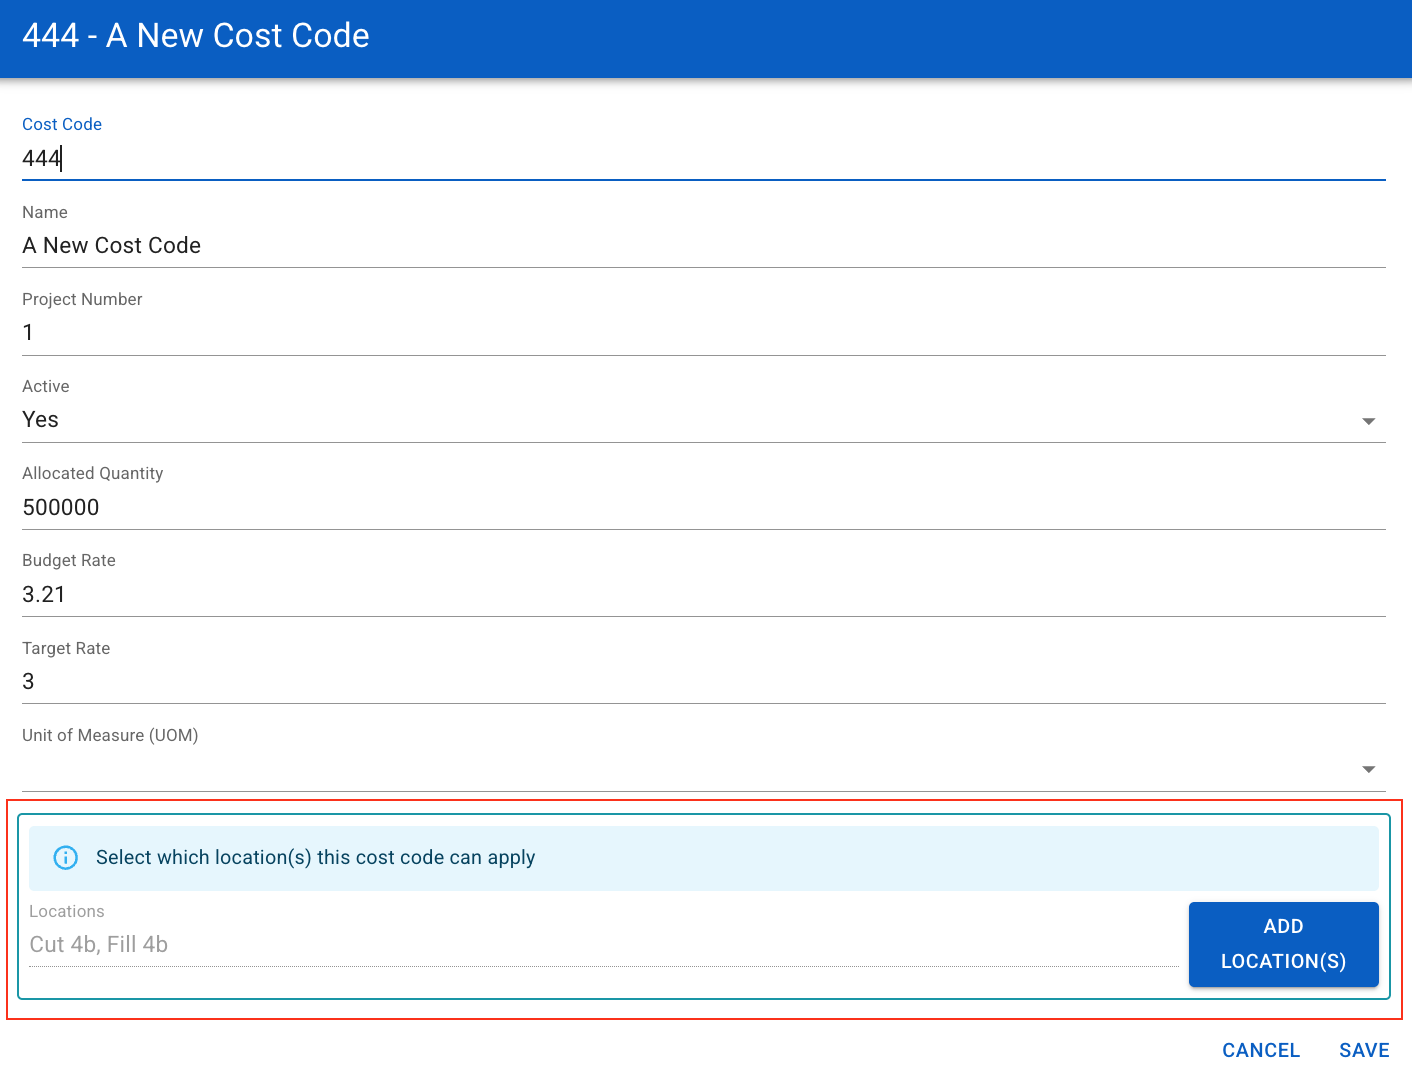1412x1076 pixels.
Task: Click the blue 'Cost Code' field label
Action: (x=62, y=124)
